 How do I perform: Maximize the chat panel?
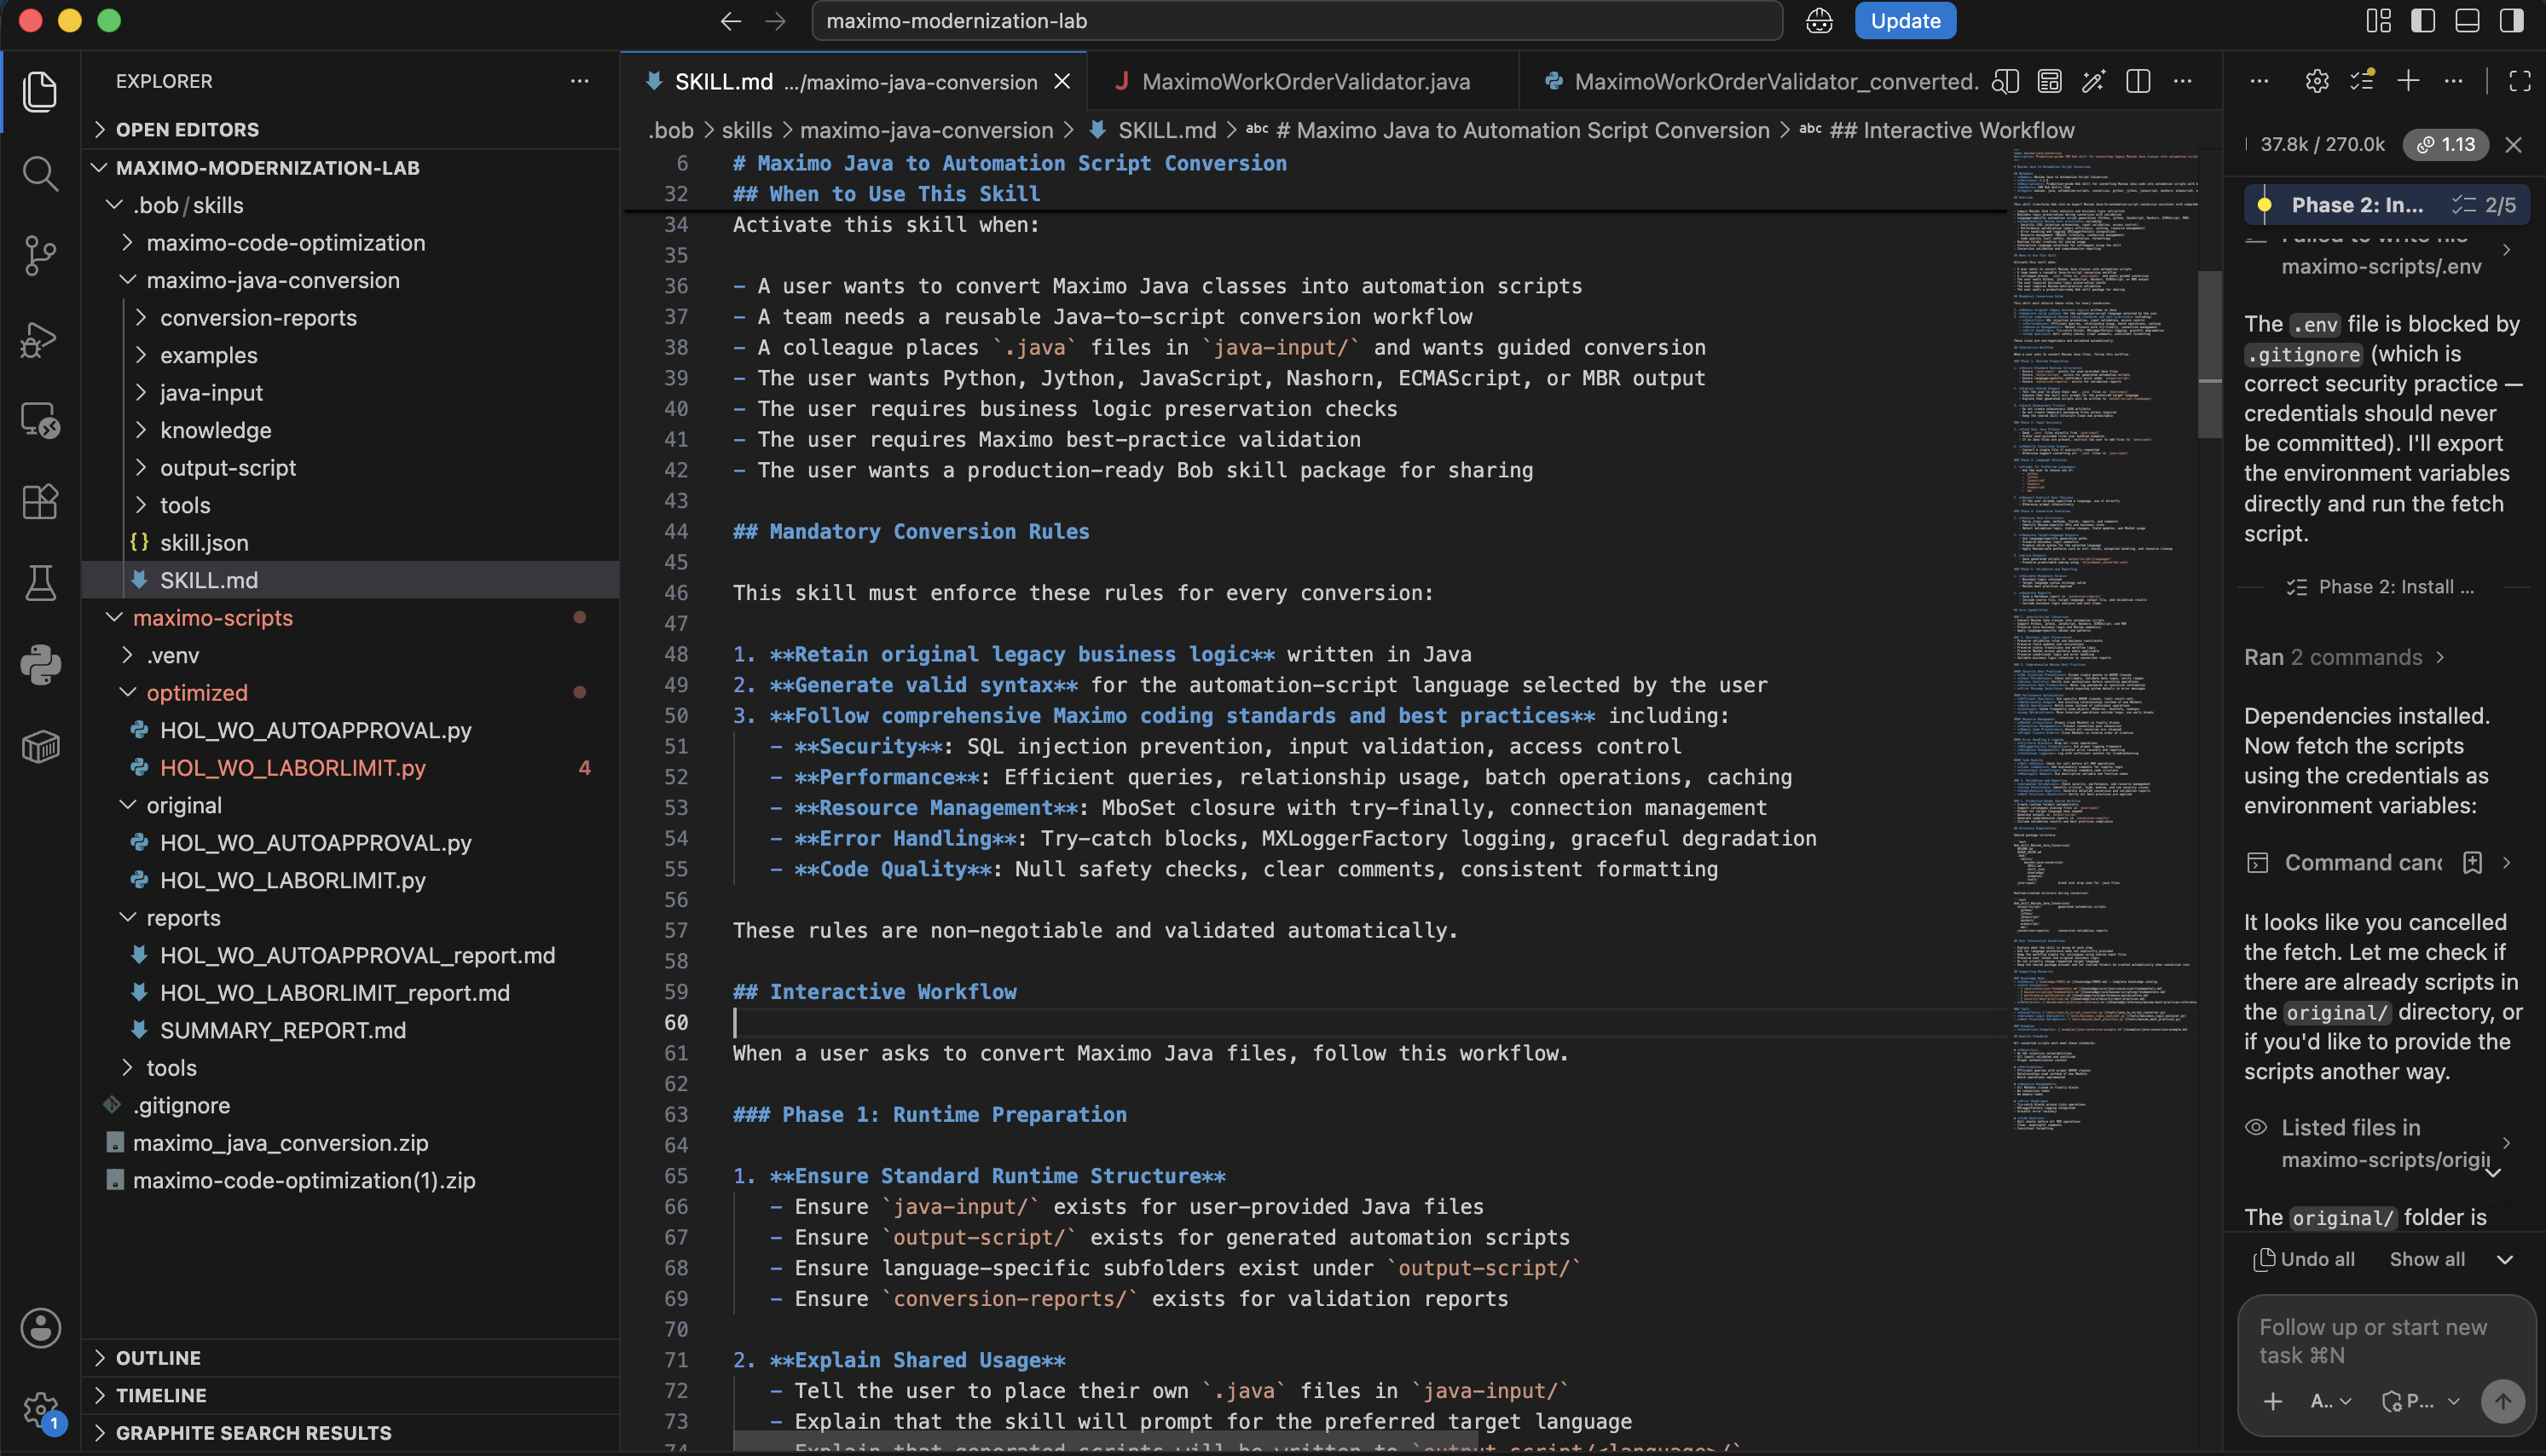point(2520,81)
